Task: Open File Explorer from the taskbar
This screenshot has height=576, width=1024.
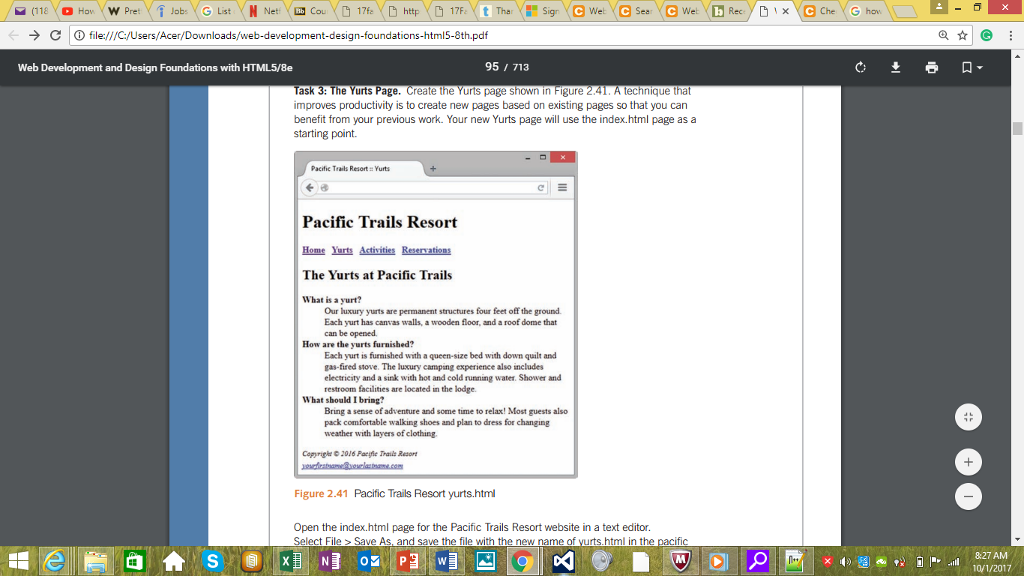Action: coord(95,561)
